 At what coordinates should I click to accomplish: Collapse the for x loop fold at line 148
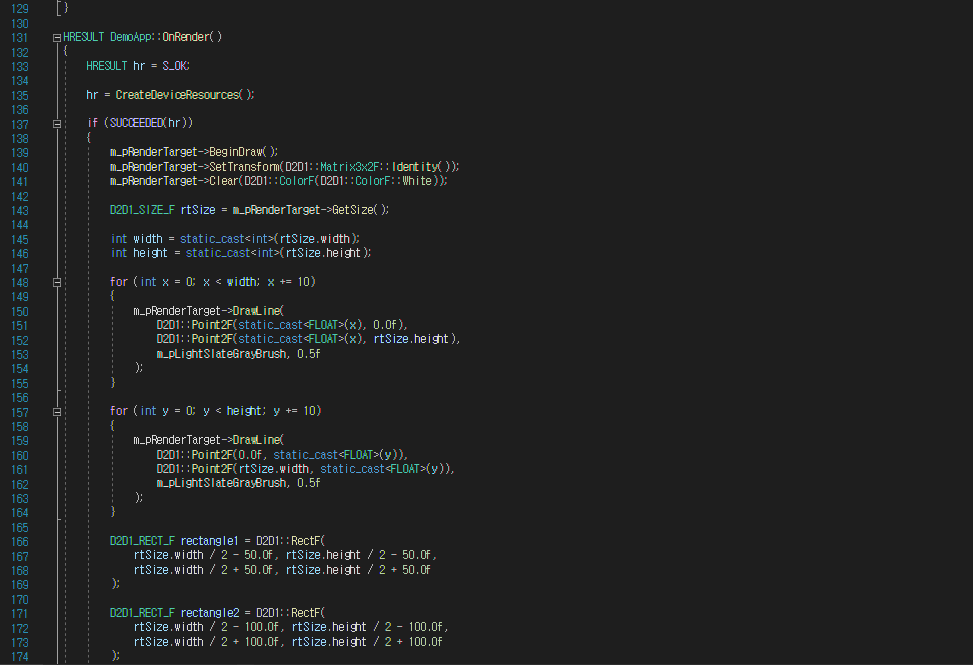[56, 282]
